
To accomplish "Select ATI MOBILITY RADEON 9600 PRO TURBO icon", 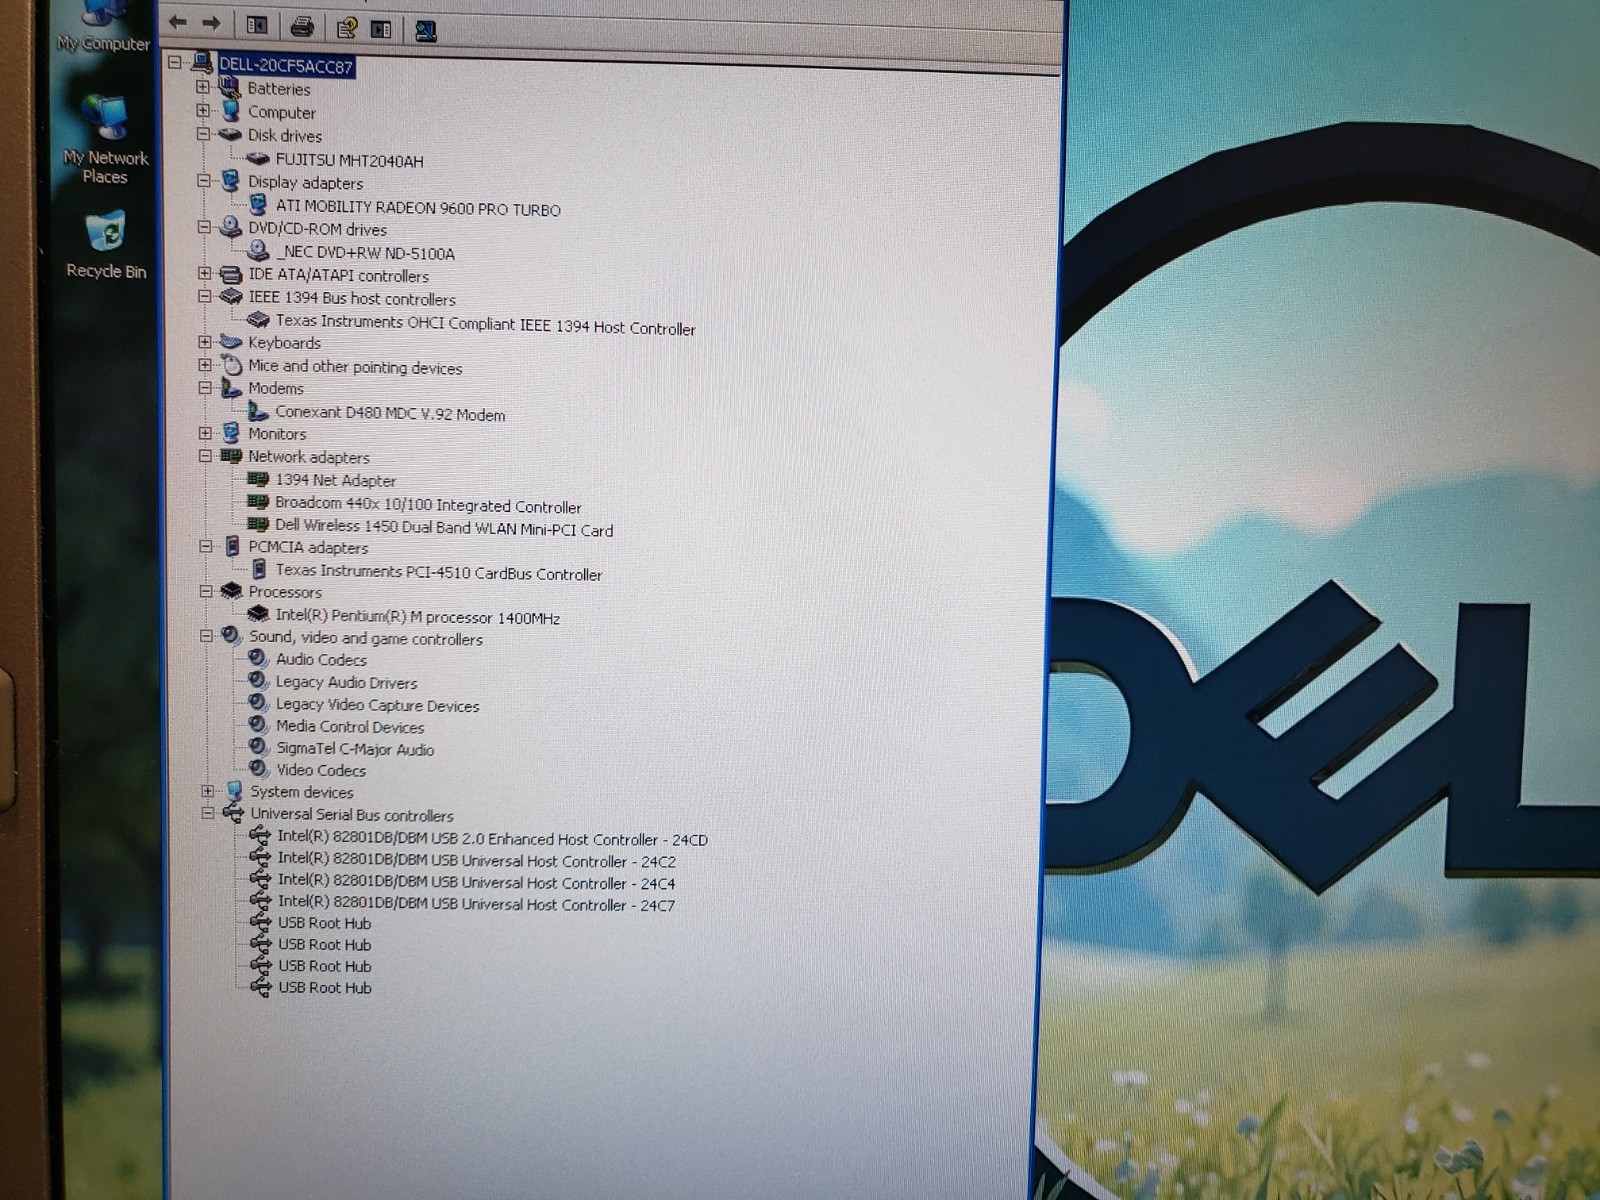I will click(258, 204).
